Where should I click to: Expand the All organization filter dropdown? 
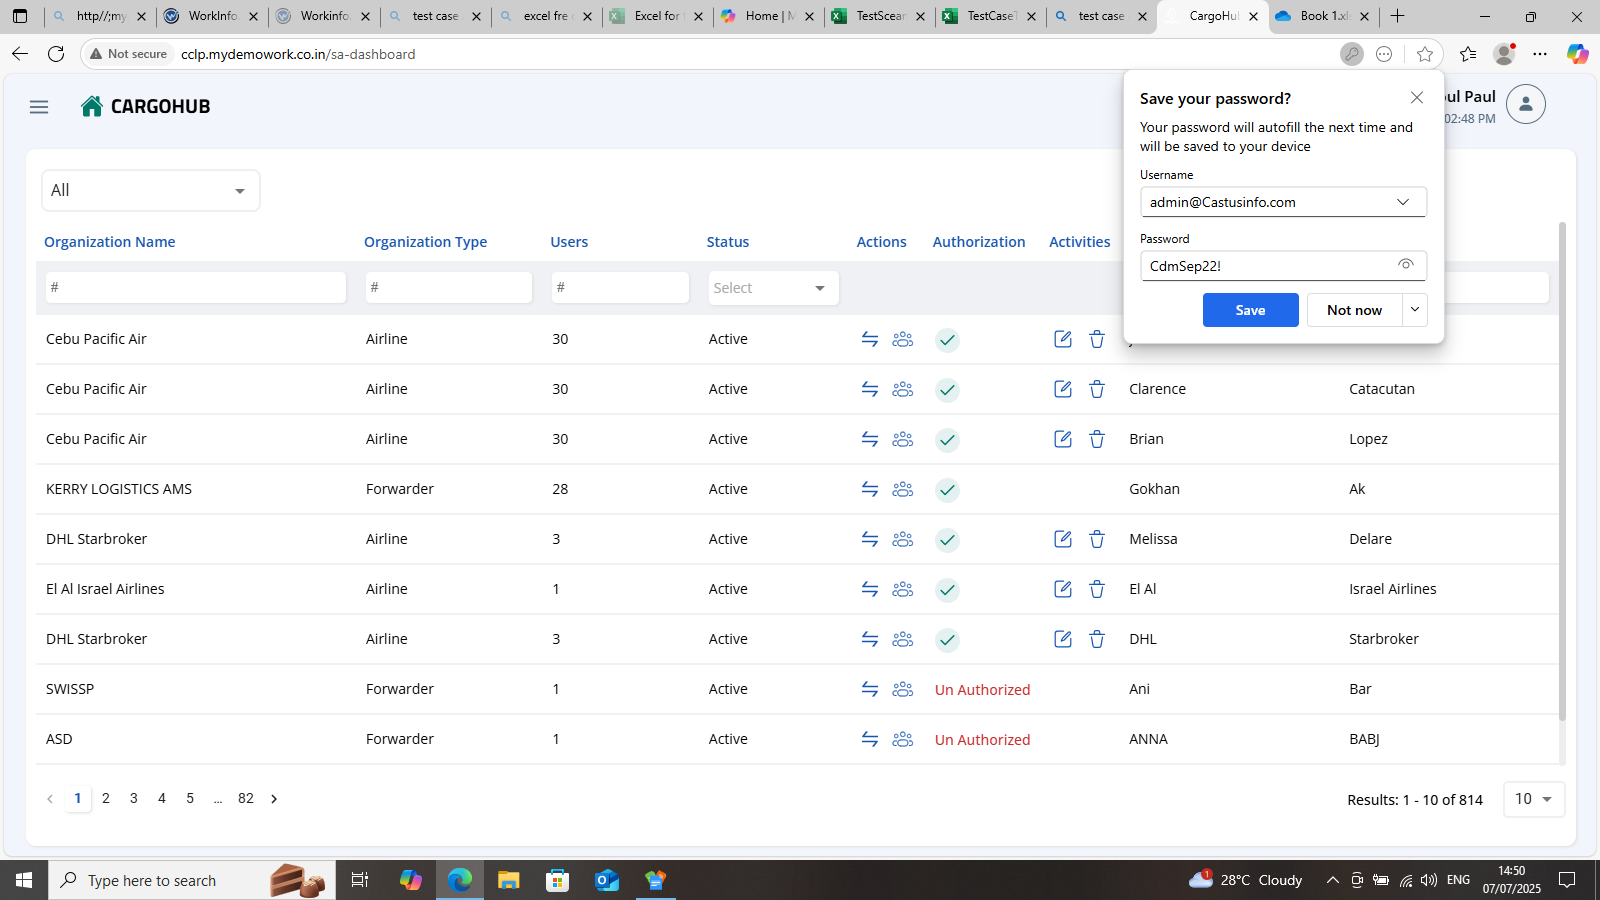(x=151, y=190)
